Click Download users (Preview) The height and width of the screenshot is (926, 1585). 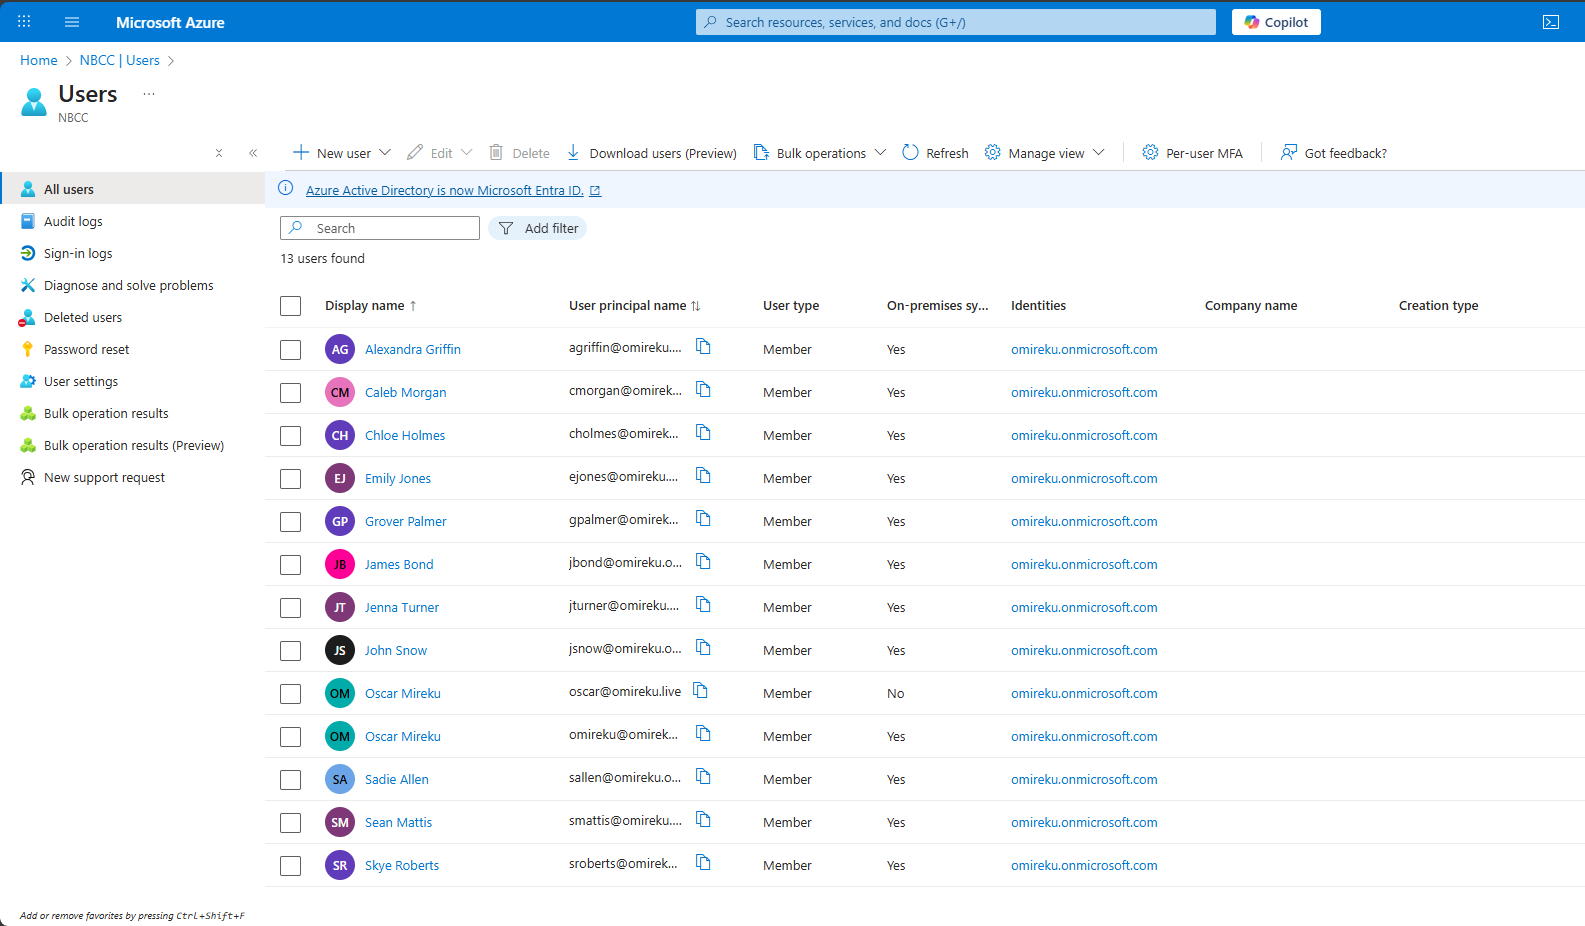[x=651, y=153]
